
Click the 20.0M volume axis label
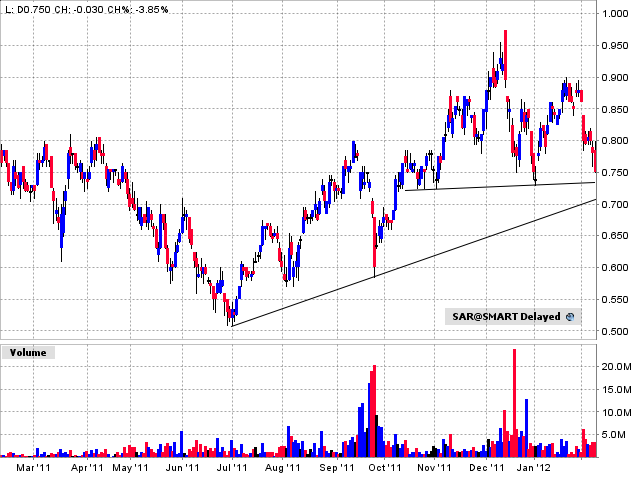tap(616, 367)
